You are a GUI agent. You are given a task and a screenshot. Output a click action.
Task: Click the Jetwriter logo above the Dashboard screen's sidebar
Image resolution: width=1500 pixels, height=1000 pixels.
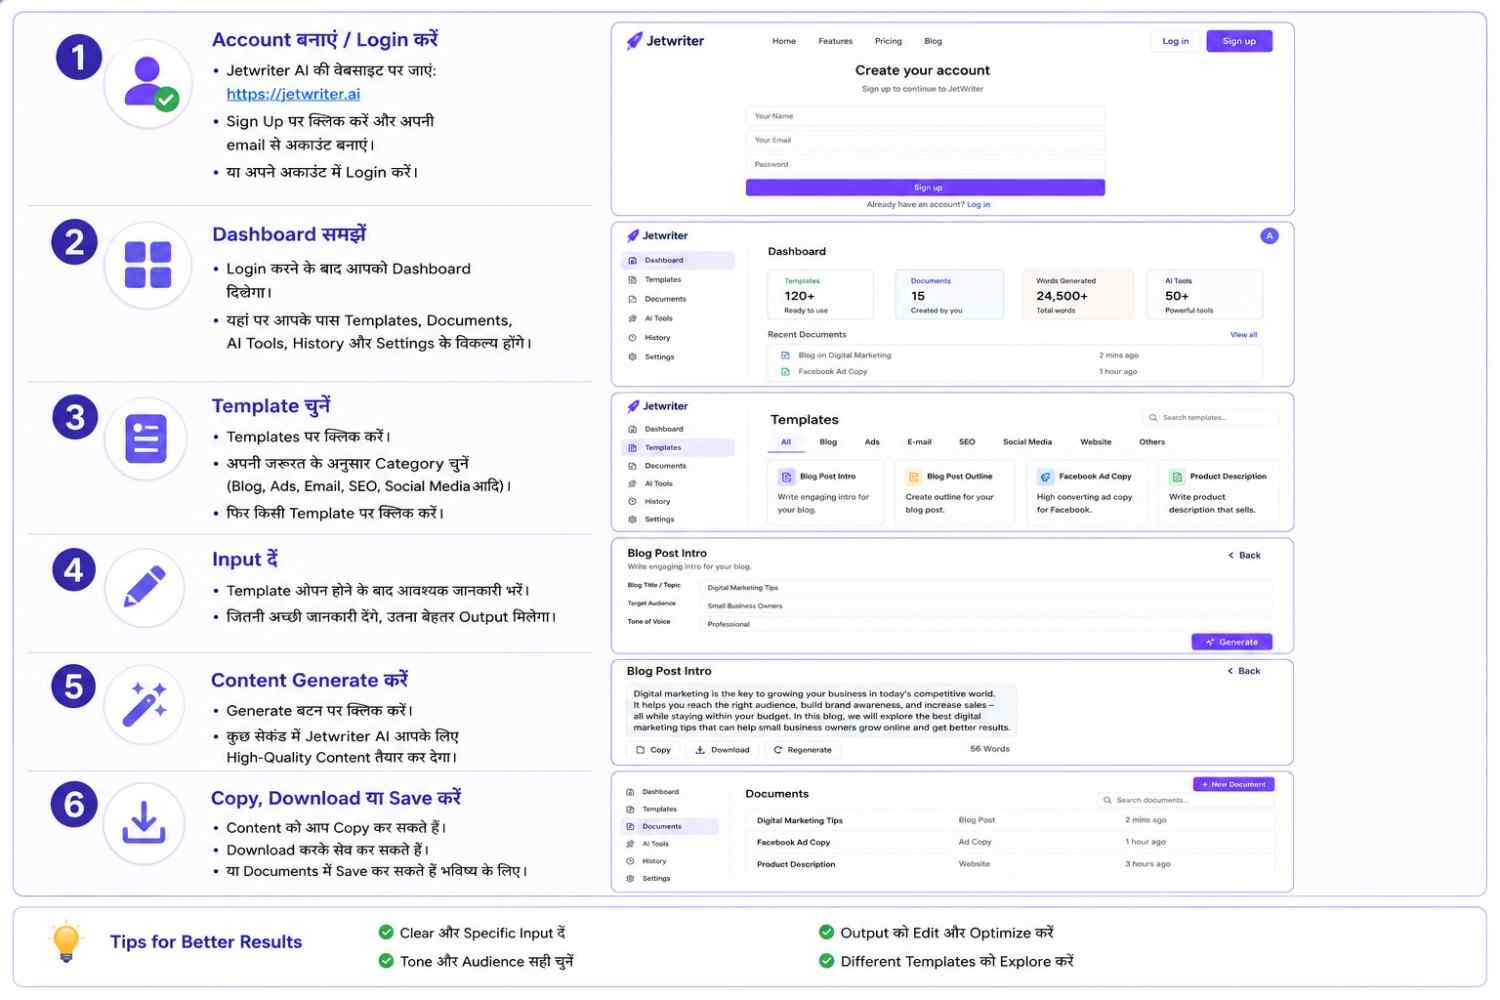(657, 236)
